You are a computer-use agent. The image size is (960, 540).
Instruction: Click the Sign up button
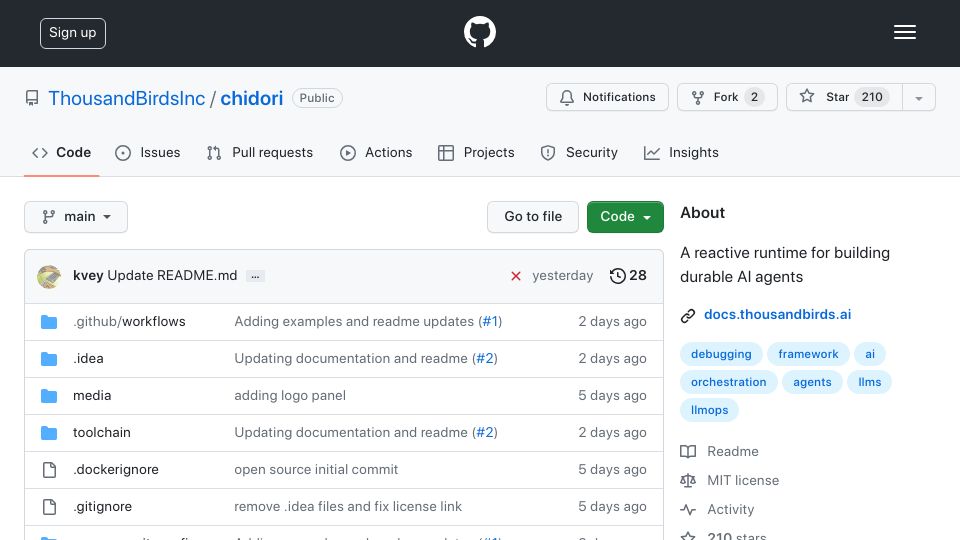(x=73, y=33)
